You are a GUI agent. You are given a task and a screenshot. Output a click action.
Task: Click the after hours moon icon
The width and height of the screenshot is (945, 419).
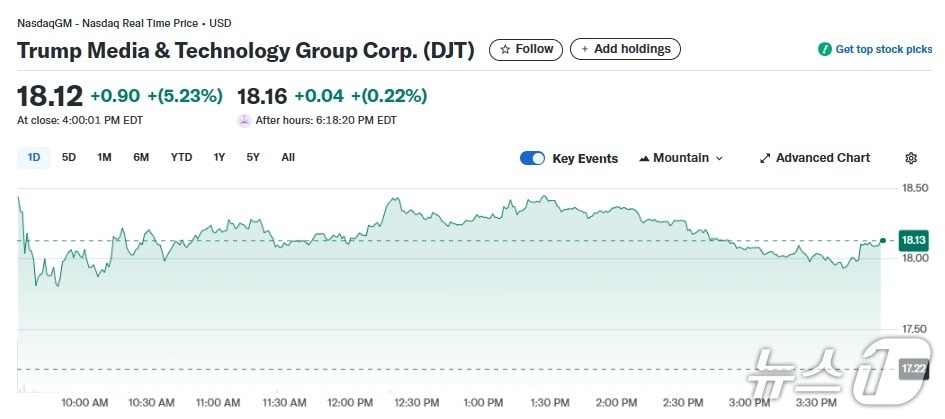244,120
